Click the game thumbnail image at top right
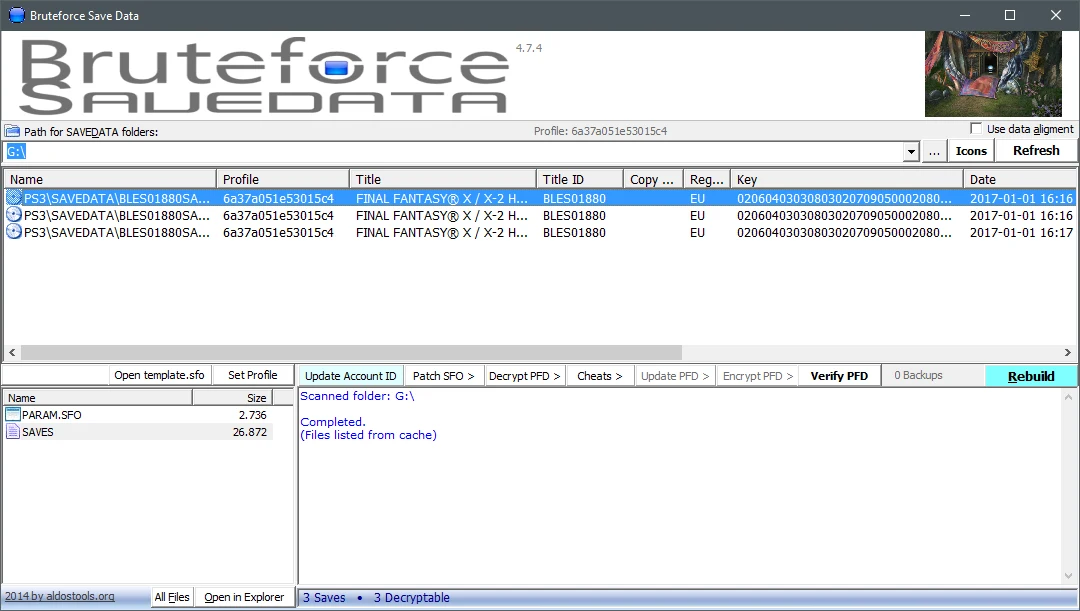 (993, 74)
